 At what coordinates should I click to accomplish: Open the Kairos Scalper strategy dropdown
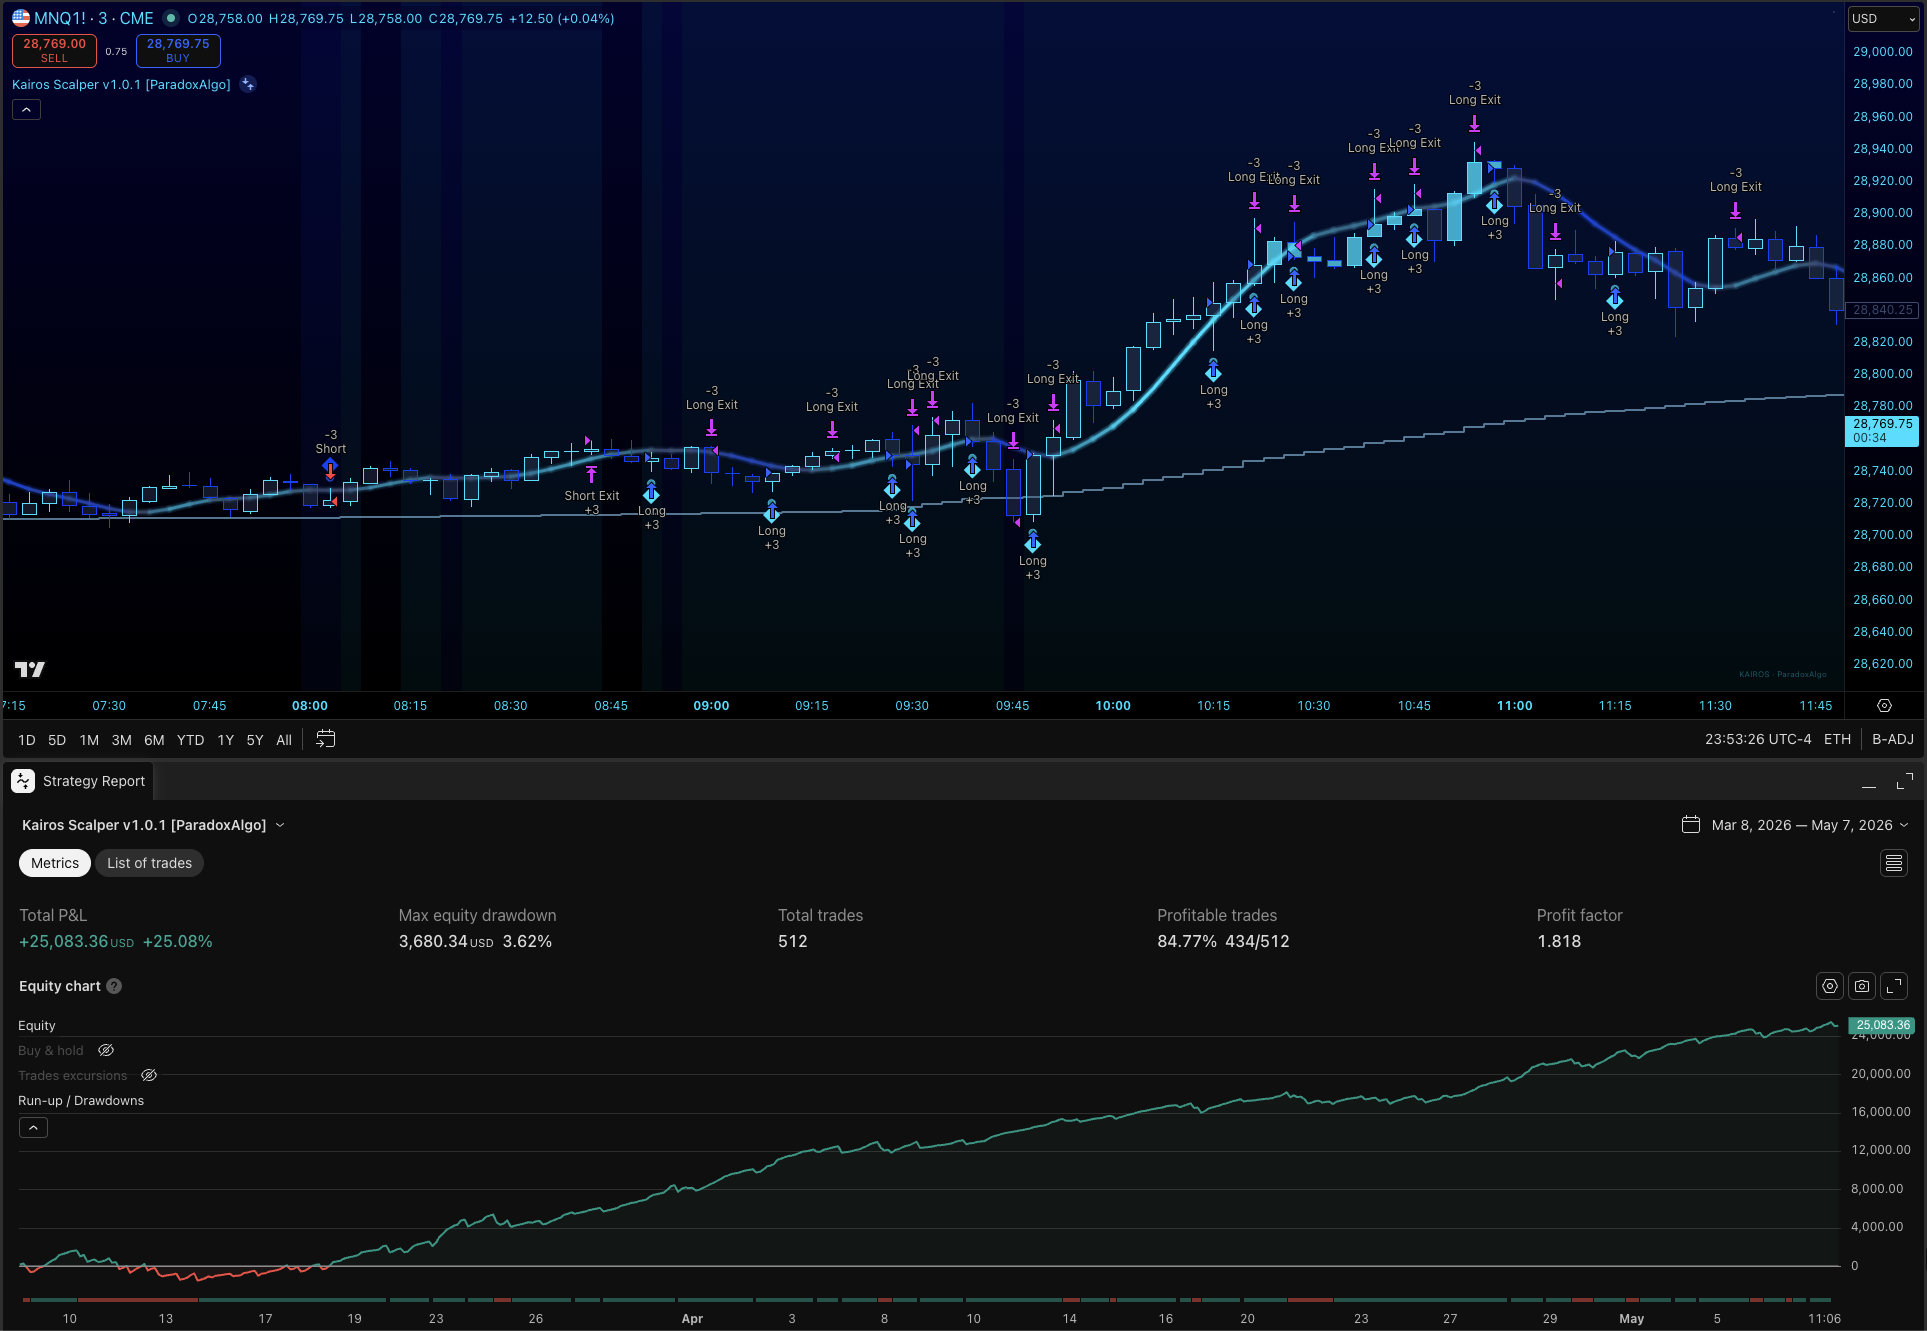153,825
